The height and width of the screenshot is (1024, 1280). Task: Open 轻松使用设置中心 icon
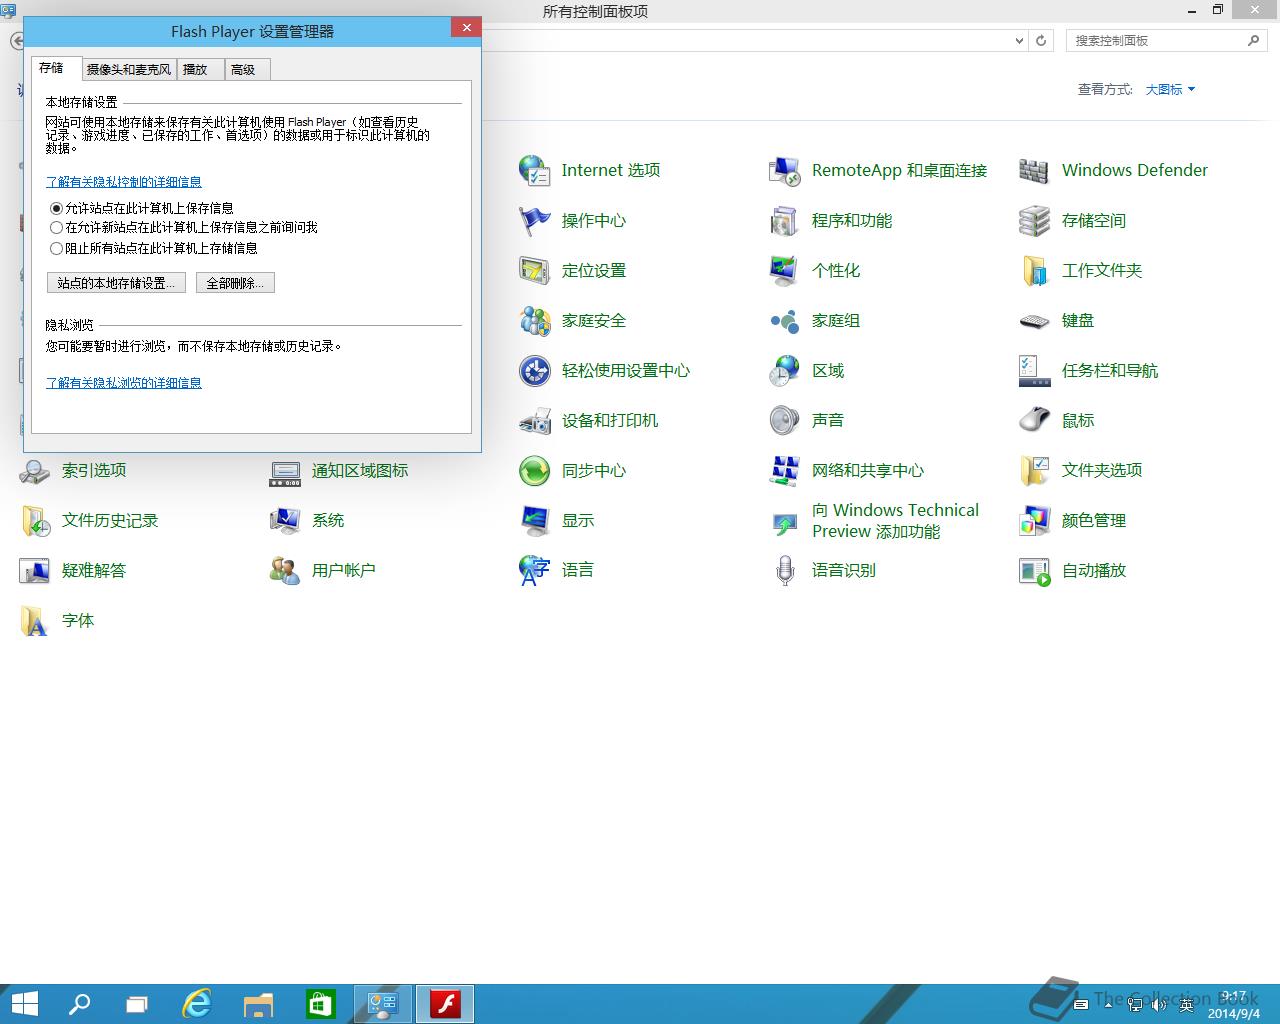point(535,370)
